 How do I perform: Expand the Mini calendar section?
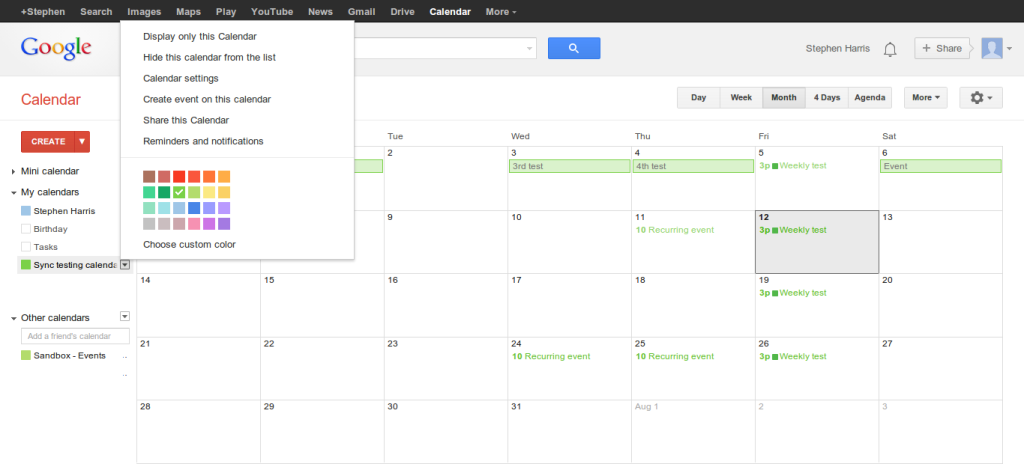point(14,171)
